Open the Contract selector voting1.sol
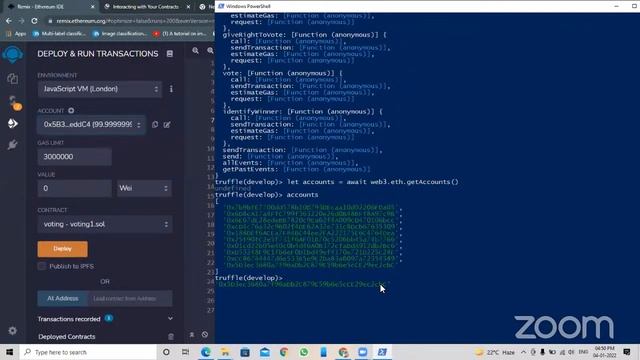 click(105, 224)
